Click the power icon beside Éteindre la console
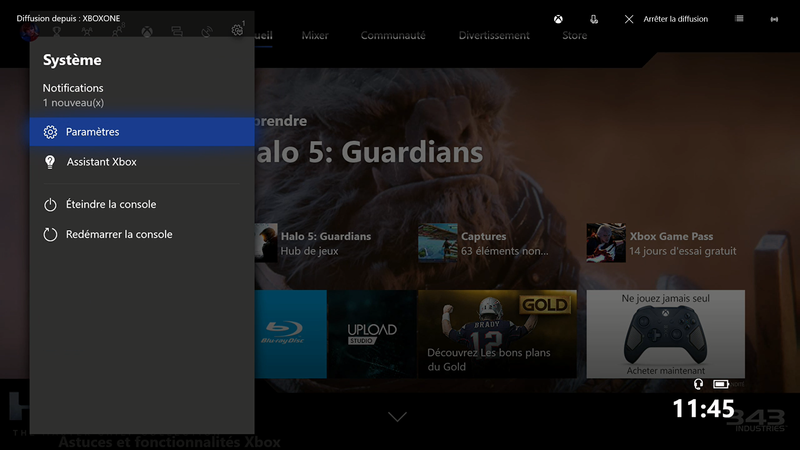The width and height of the screenshot is (800, 450). click(50, 205)
